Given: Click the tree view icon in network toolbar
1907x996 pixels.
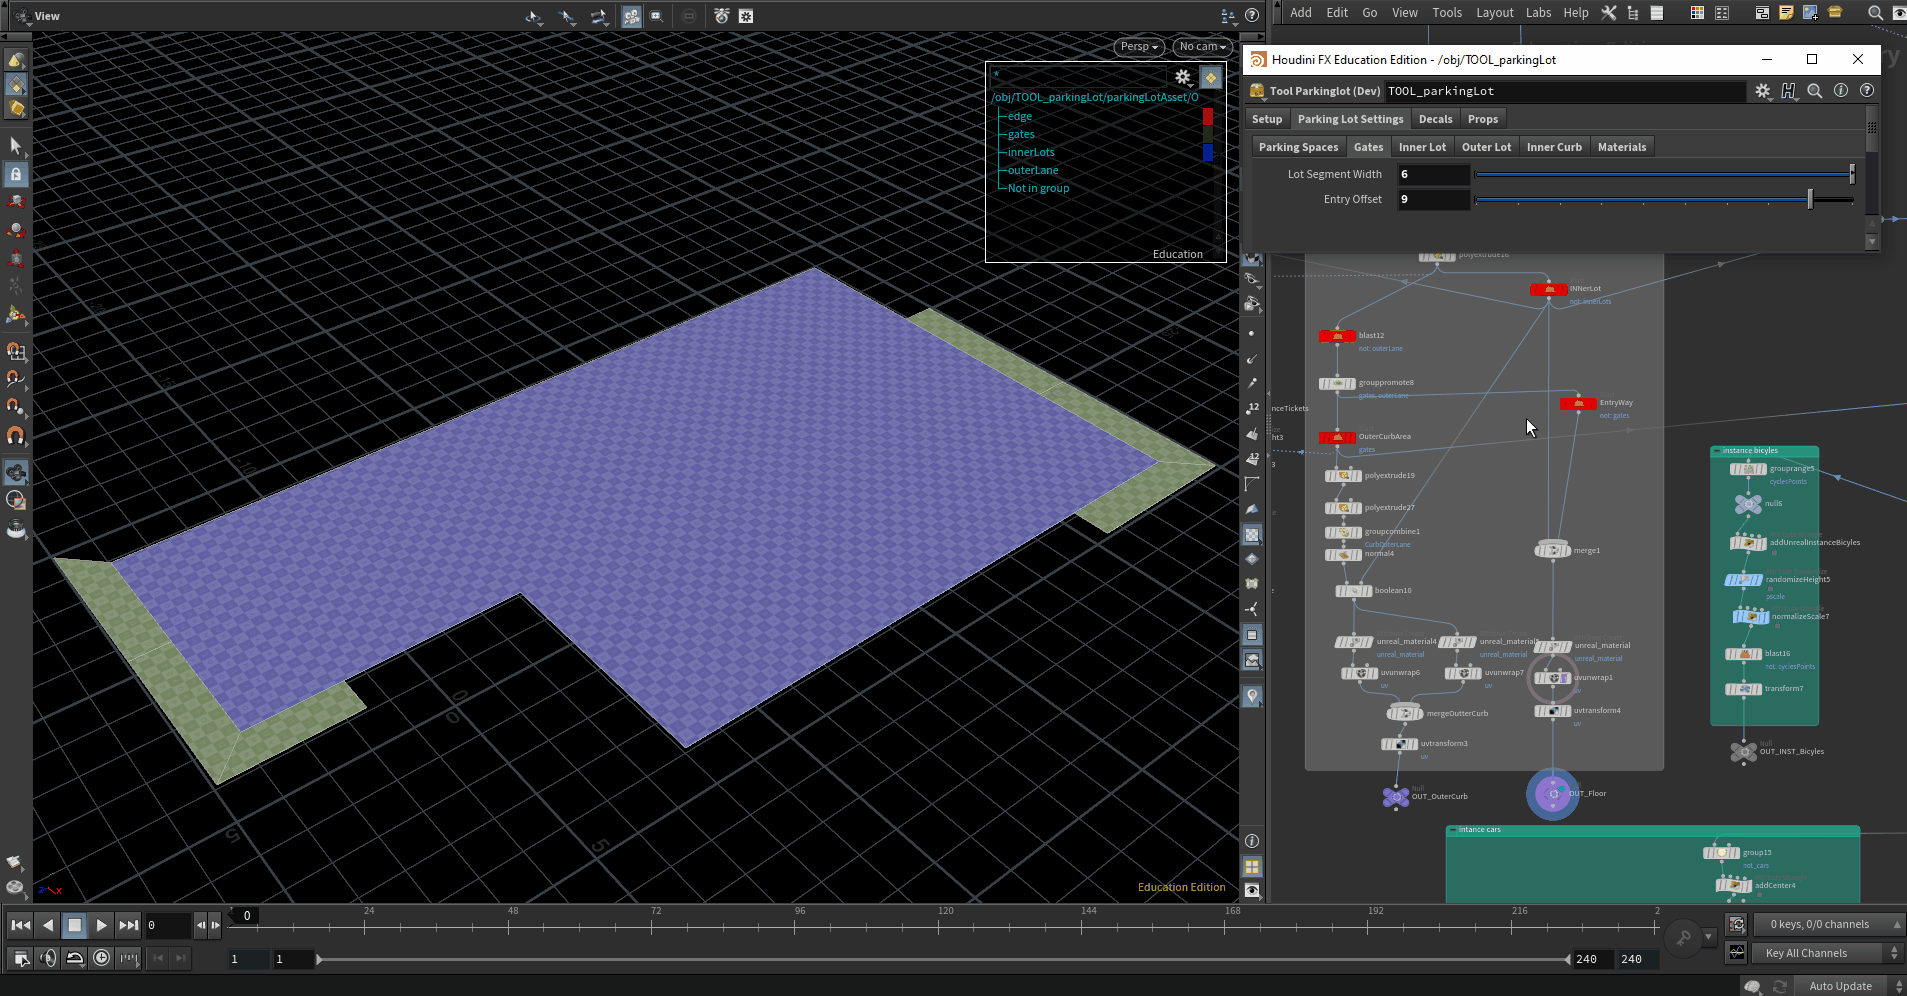Looking at the screenshot, I should tap(1633, 13).
